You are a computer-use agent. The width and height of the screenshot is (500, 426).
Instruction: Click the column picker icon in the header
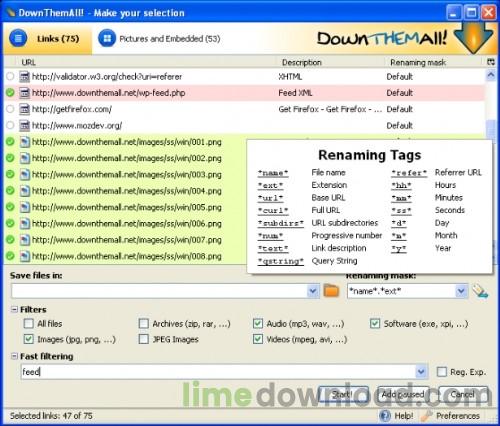[491, 62]
